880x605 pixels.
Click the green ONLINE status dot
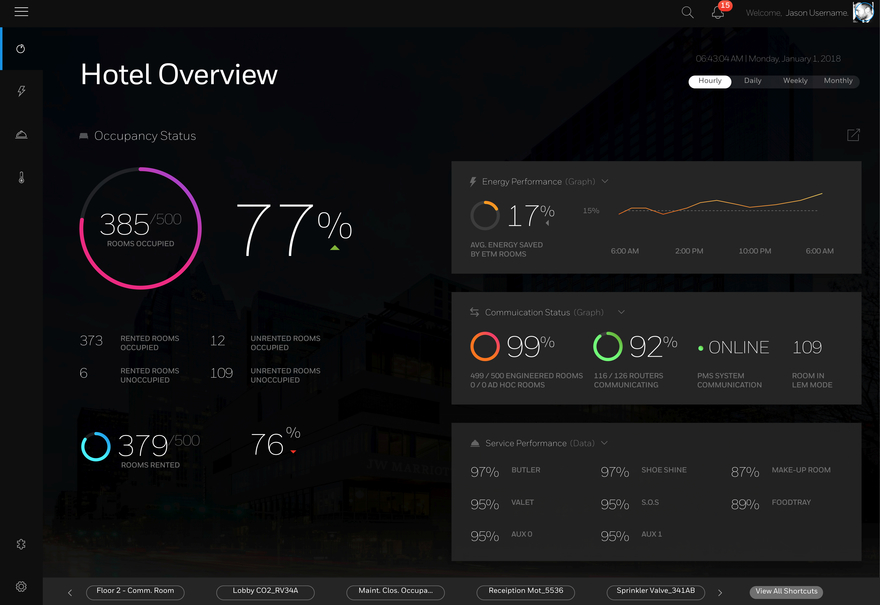pos(700,349)
